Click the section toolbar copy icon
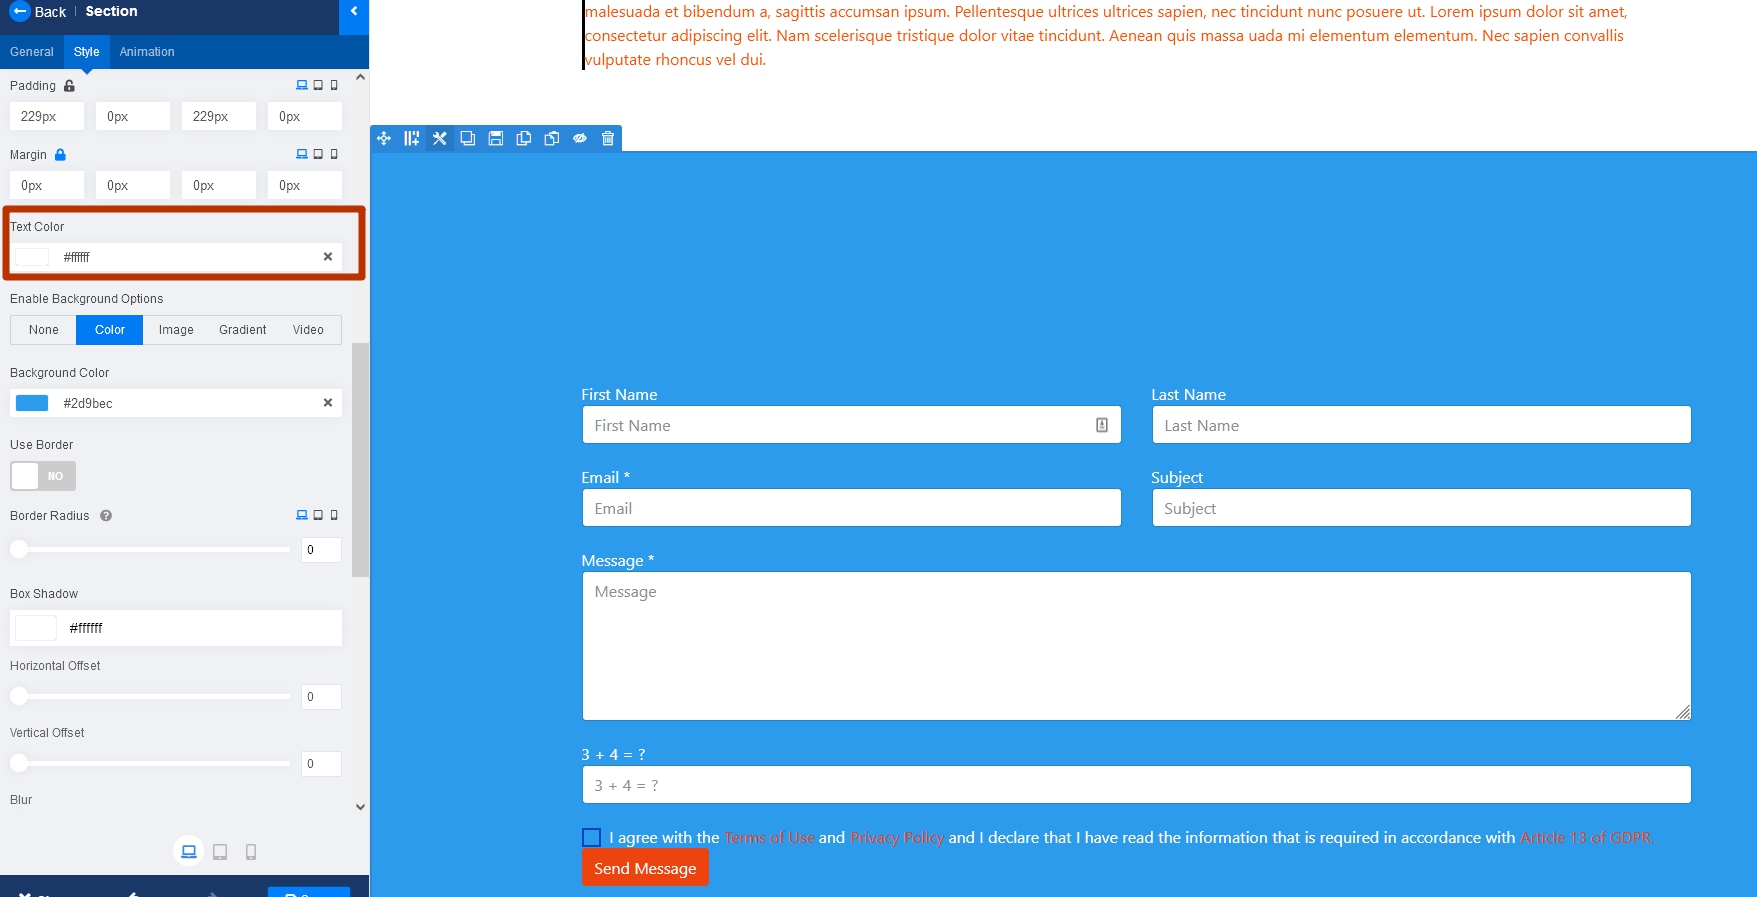This screenshot has width=1757, height=897. point(523,139)
